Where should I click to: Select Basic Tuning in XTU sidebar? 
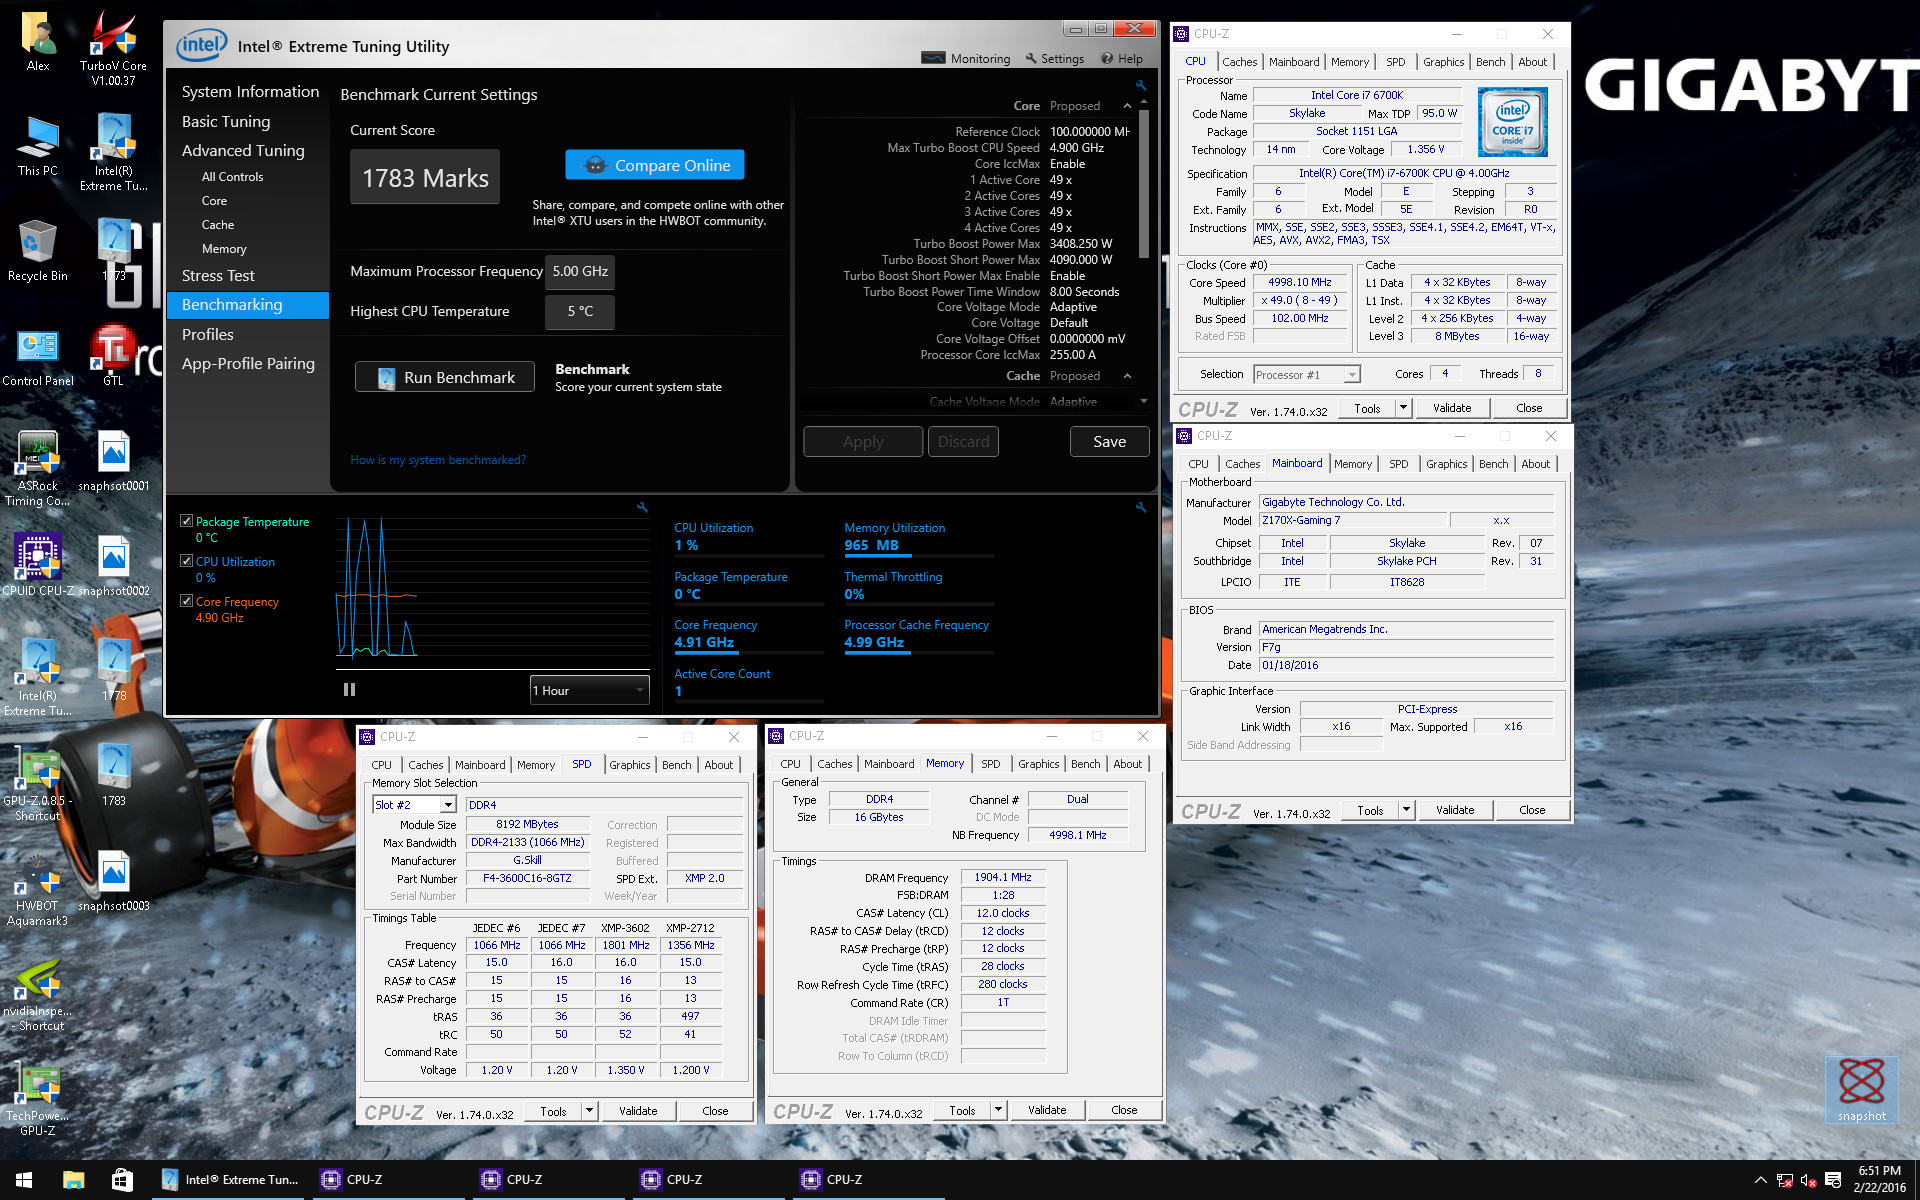point(226,122)
